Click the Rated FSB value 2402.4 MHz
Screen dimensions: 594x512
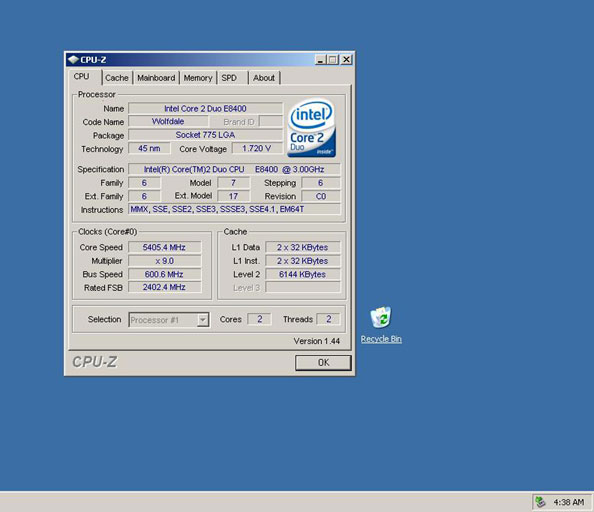tap(164, 287)
